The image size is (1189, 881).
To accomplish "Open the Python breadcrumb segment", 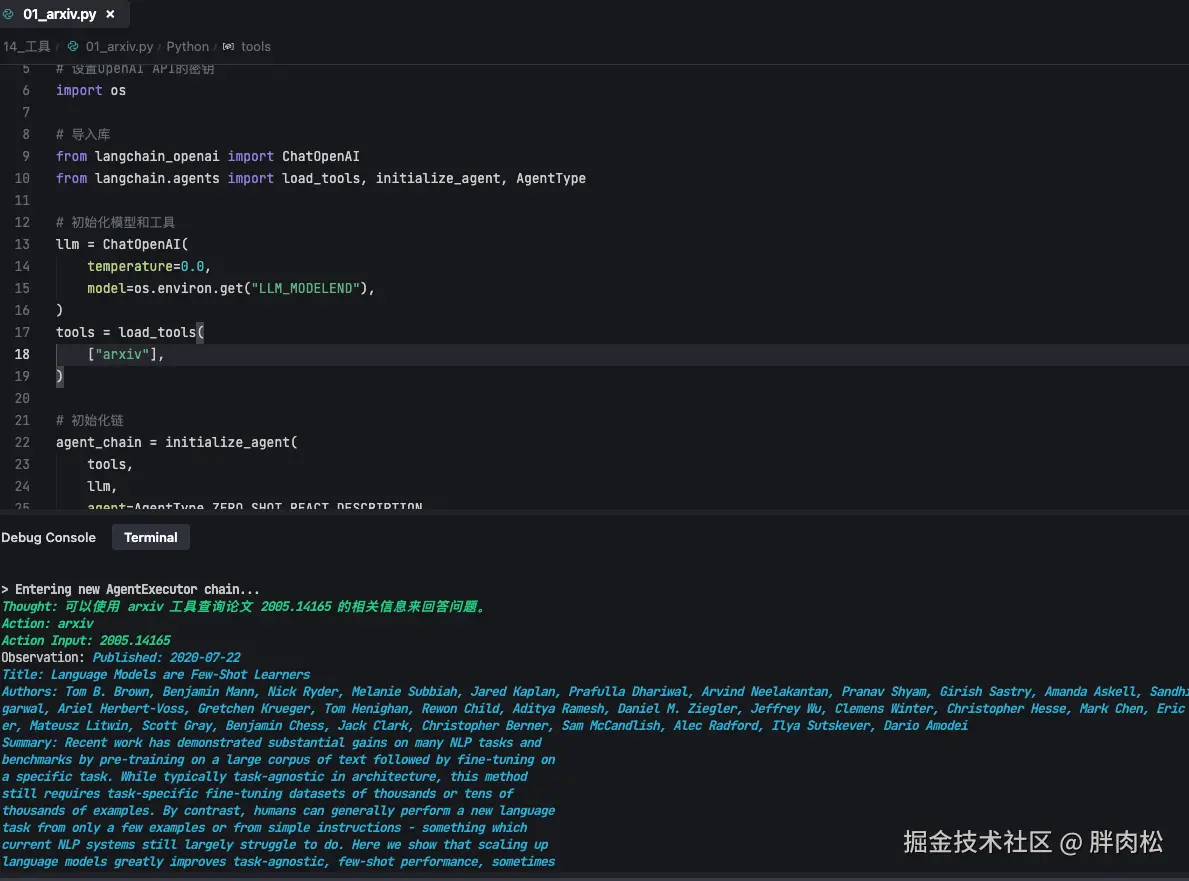I will tap(187, 47).
